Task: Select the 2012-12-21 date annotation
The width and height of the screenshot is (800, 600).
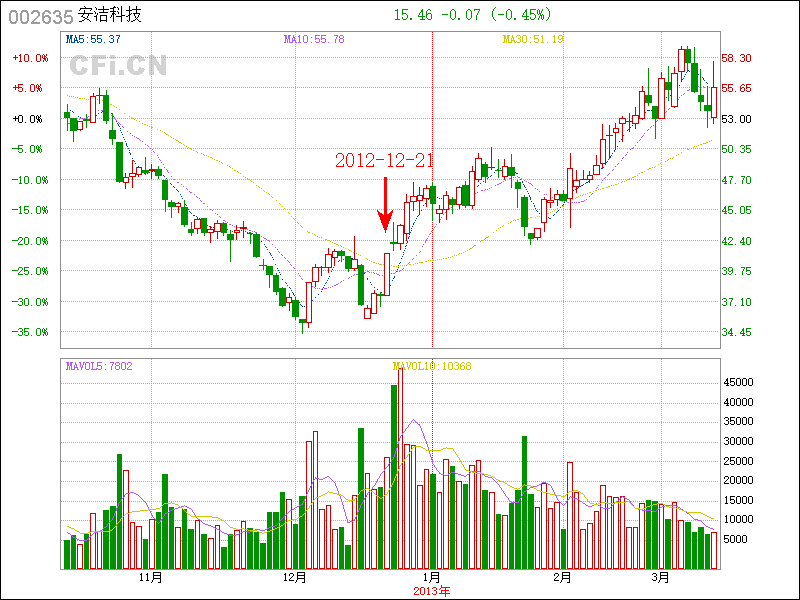Action: (x=384, y=160)
